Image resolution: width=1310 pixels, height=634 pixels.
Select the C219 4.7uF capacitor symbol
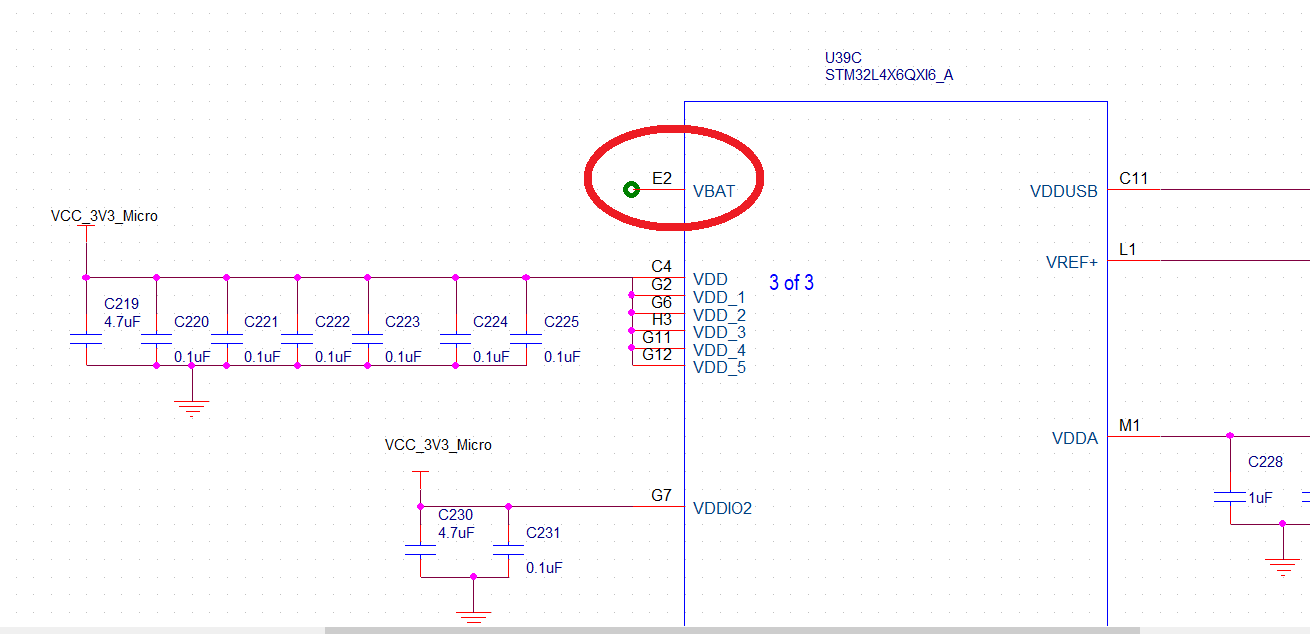coord(88,338)
